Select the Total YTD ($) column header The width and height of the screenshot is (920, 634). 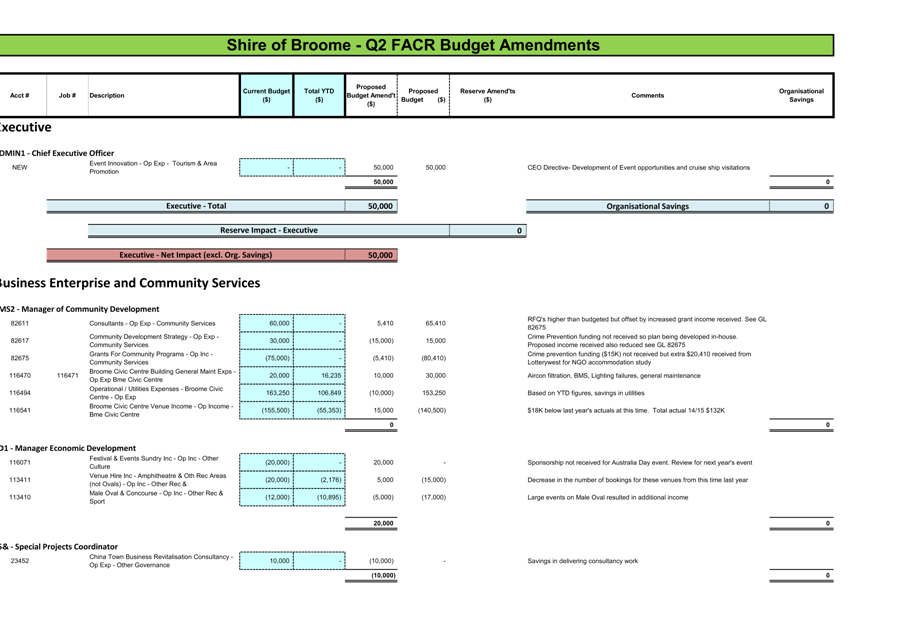click(x=319, y=95)
